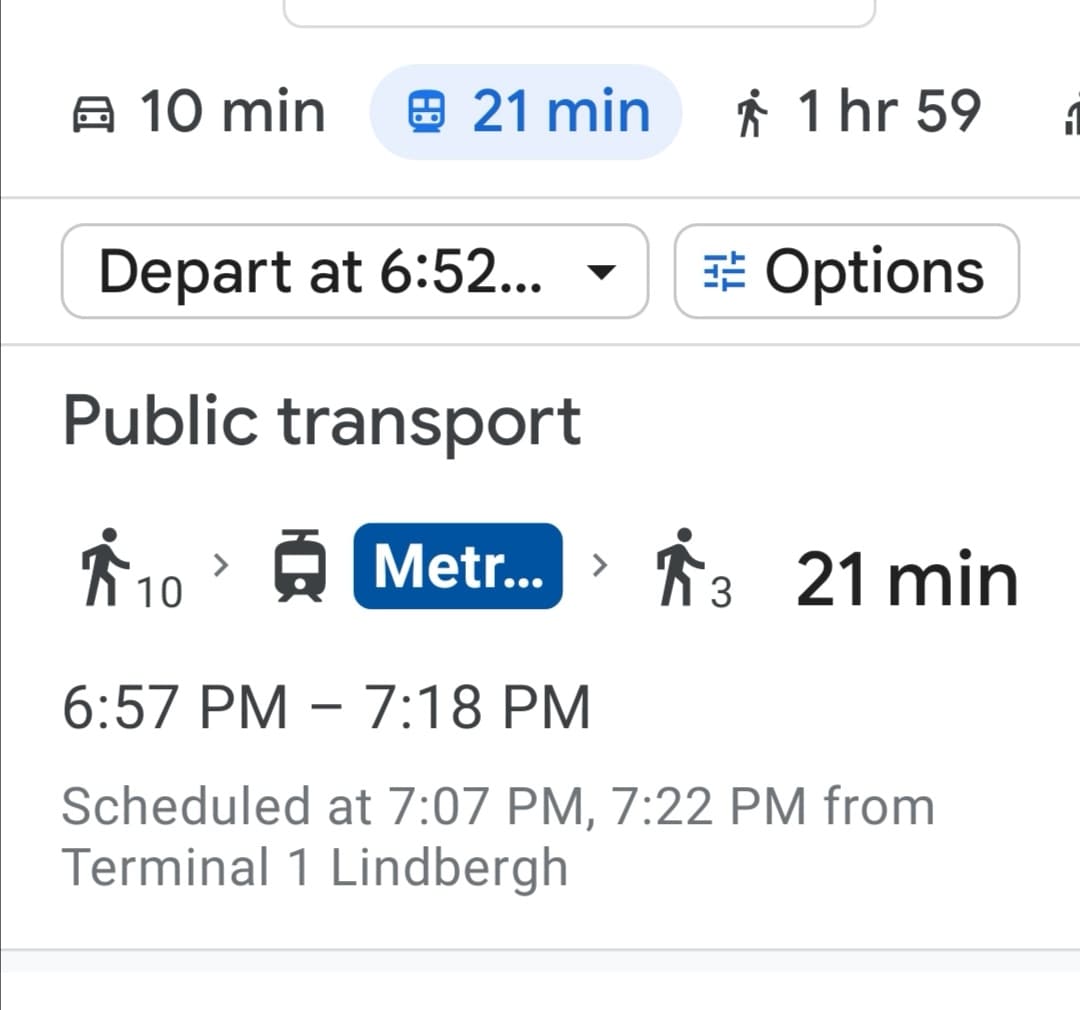This screenshot has height=1010, width=1080.
Task: Open the Options button
Action: [847, 271]
